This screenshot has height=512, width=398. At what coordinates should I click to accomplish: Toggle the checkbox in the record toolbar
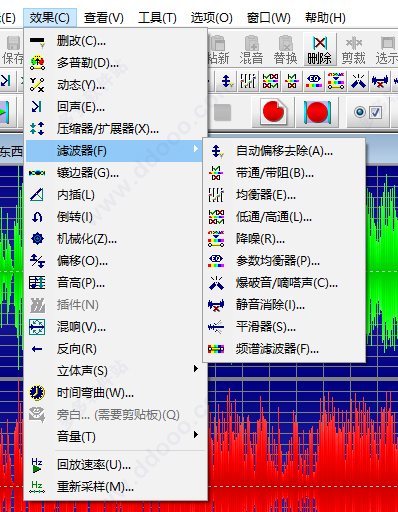376,112
